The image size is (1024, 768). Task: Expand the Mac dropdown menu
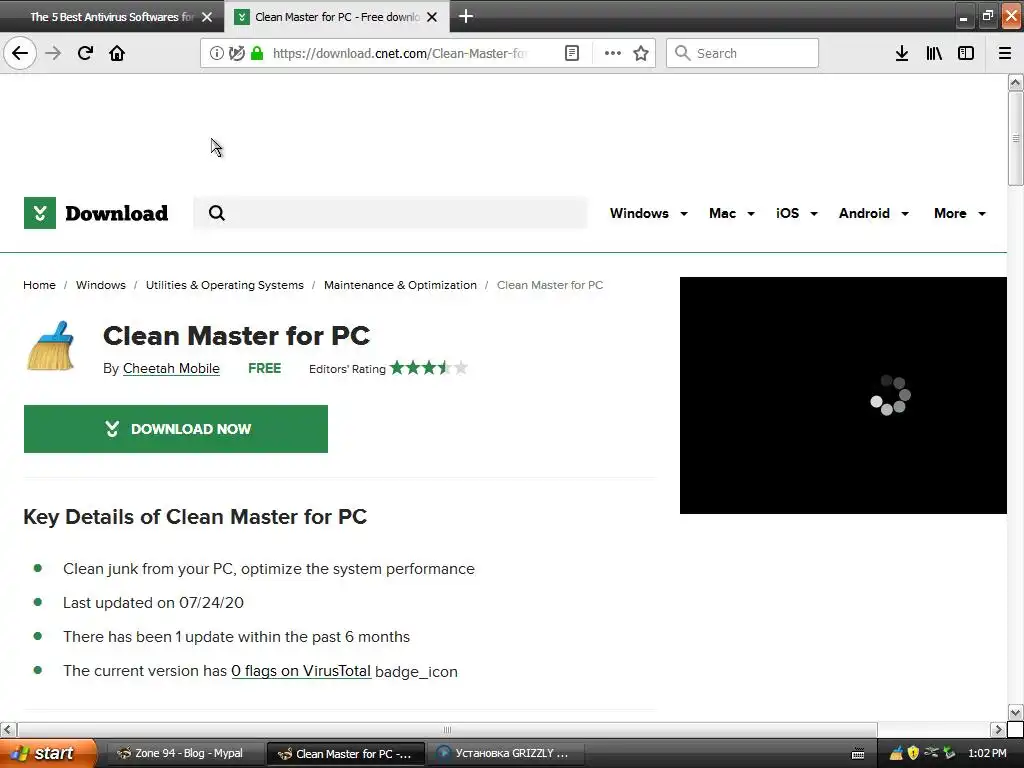[732, 214]
